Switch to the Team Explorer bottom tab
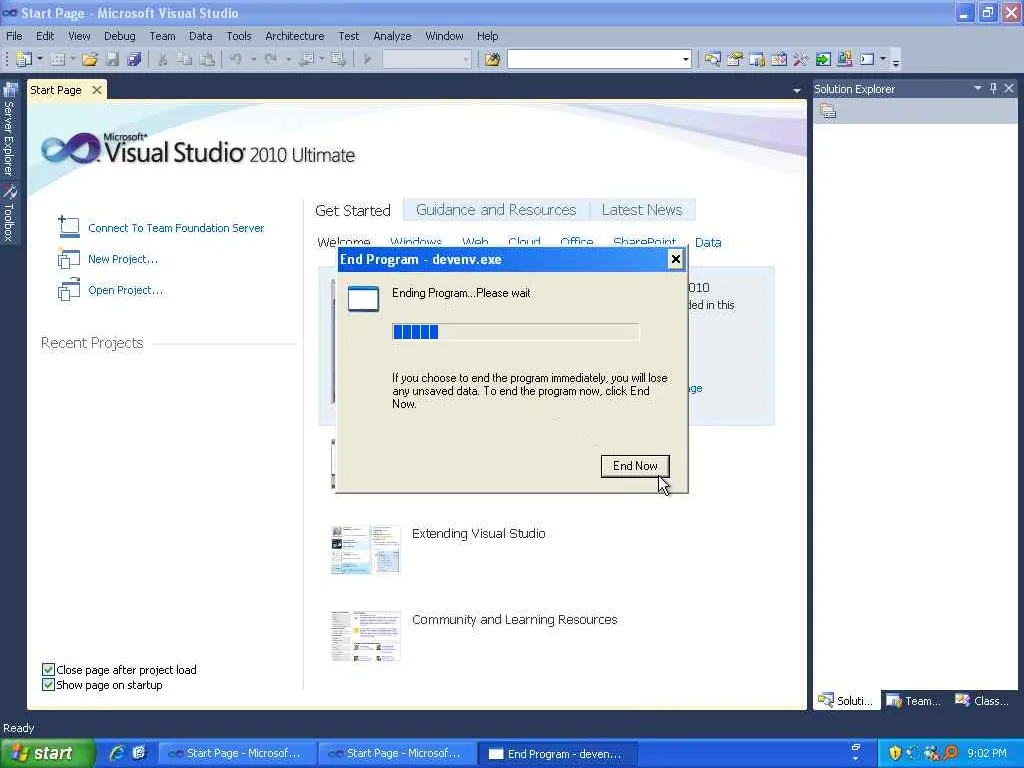This screenshot has width=1024, height=768. click(x=914, y=700)
